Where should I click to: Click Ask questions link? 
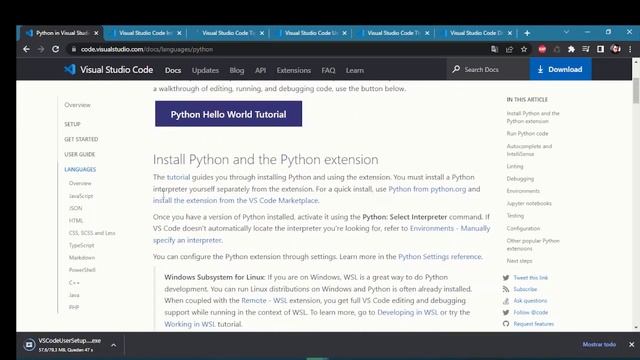pyautogui.click(x=530, y=300)
